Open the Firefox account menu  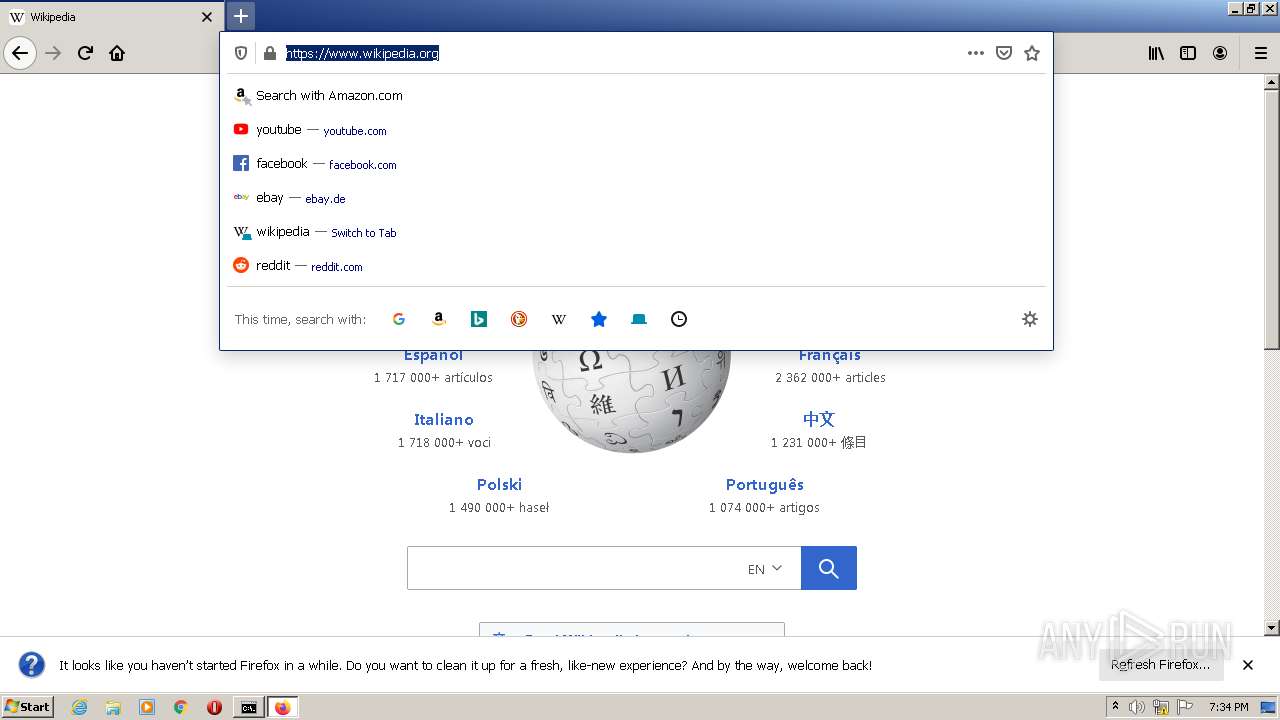tap(1220, 53)
